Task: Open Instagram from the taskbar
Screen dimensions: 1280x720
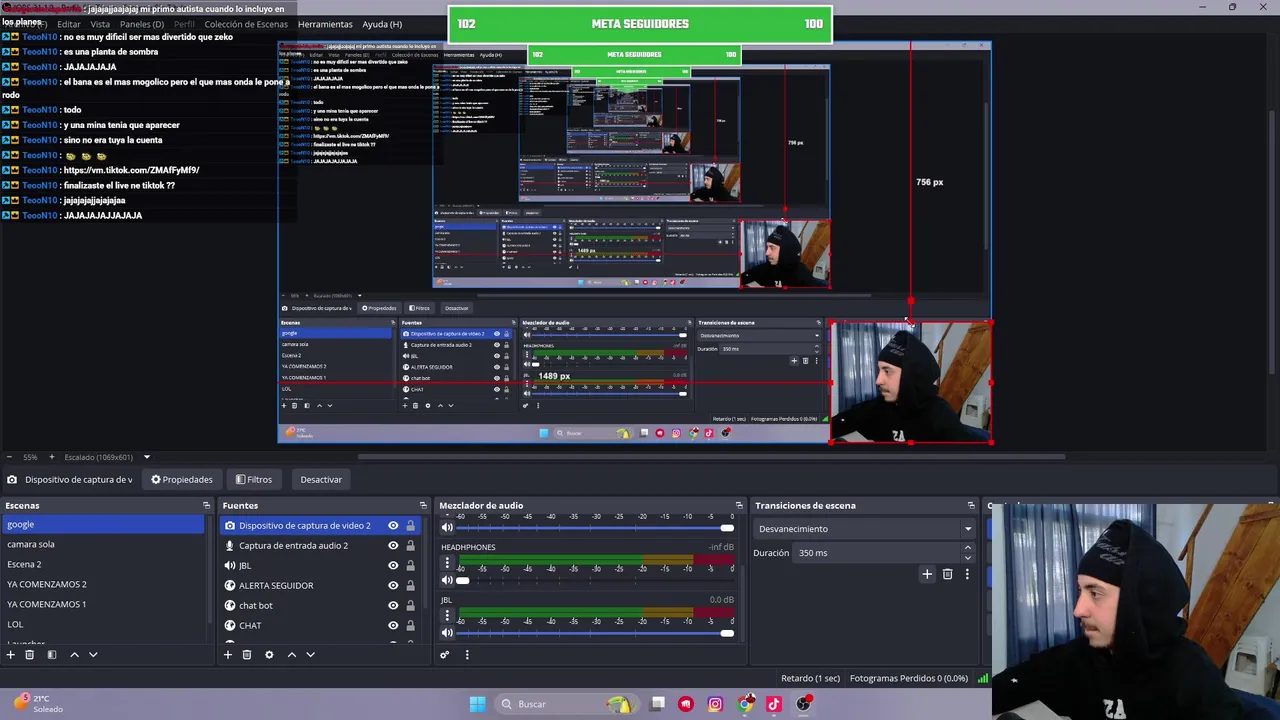Action: pos(715,704)
